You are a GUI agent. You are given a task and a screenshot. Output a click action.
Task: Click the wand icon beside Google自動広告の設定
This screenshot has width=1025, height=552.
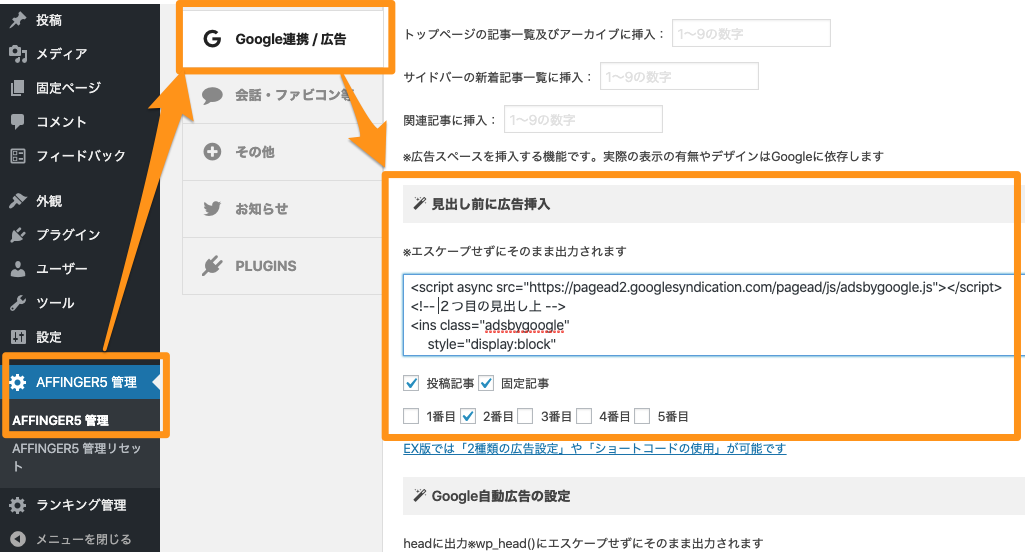[419, 495]
